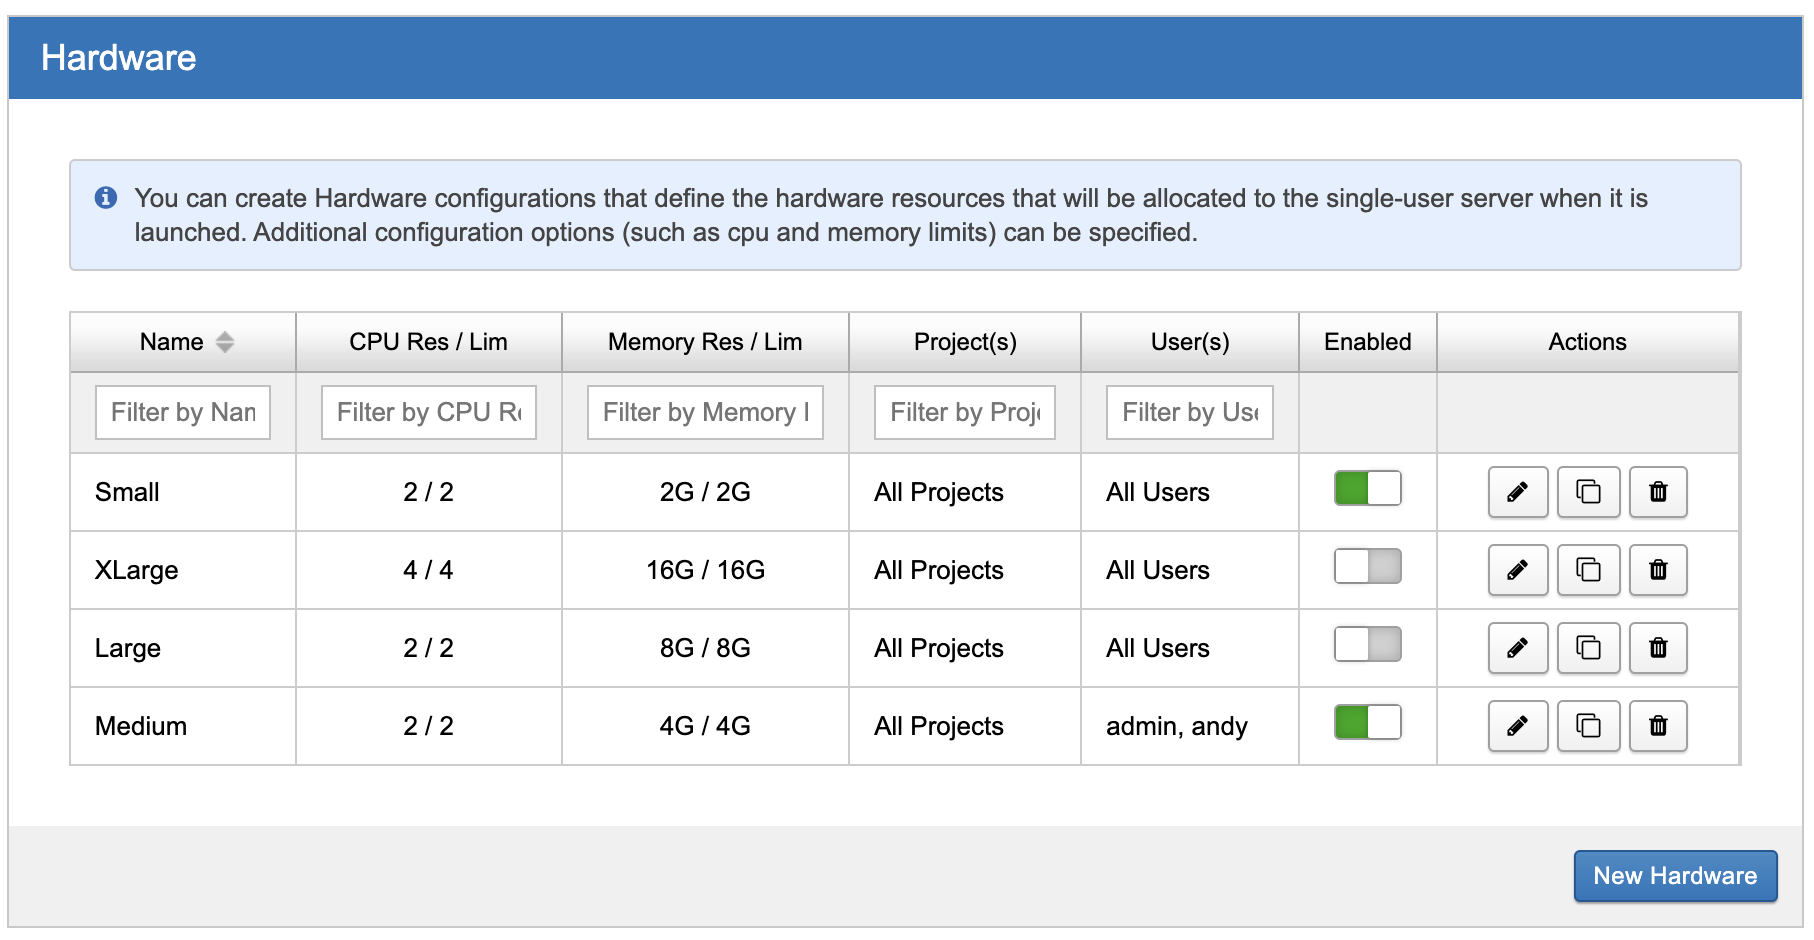Trash the Medium hardware entry
This screenshot has height=940, width=1814.
(1658, 726)
